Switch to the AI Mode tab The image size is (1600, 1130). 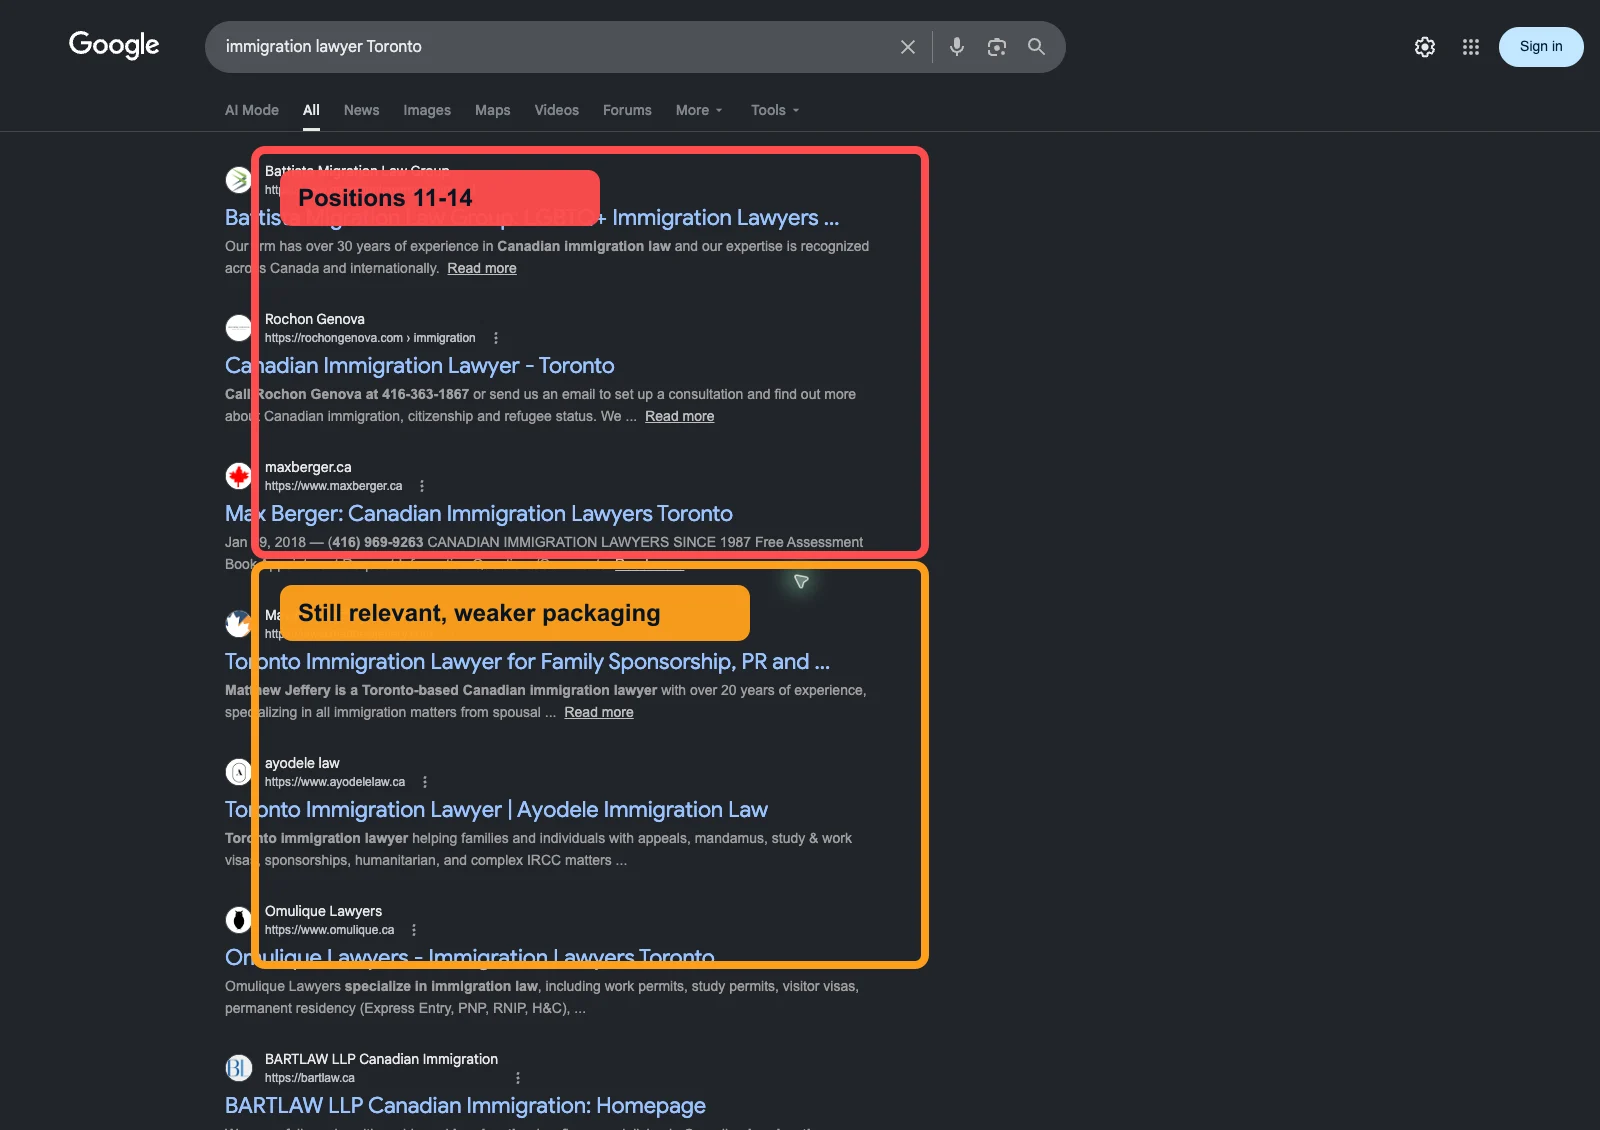point(252,110)
